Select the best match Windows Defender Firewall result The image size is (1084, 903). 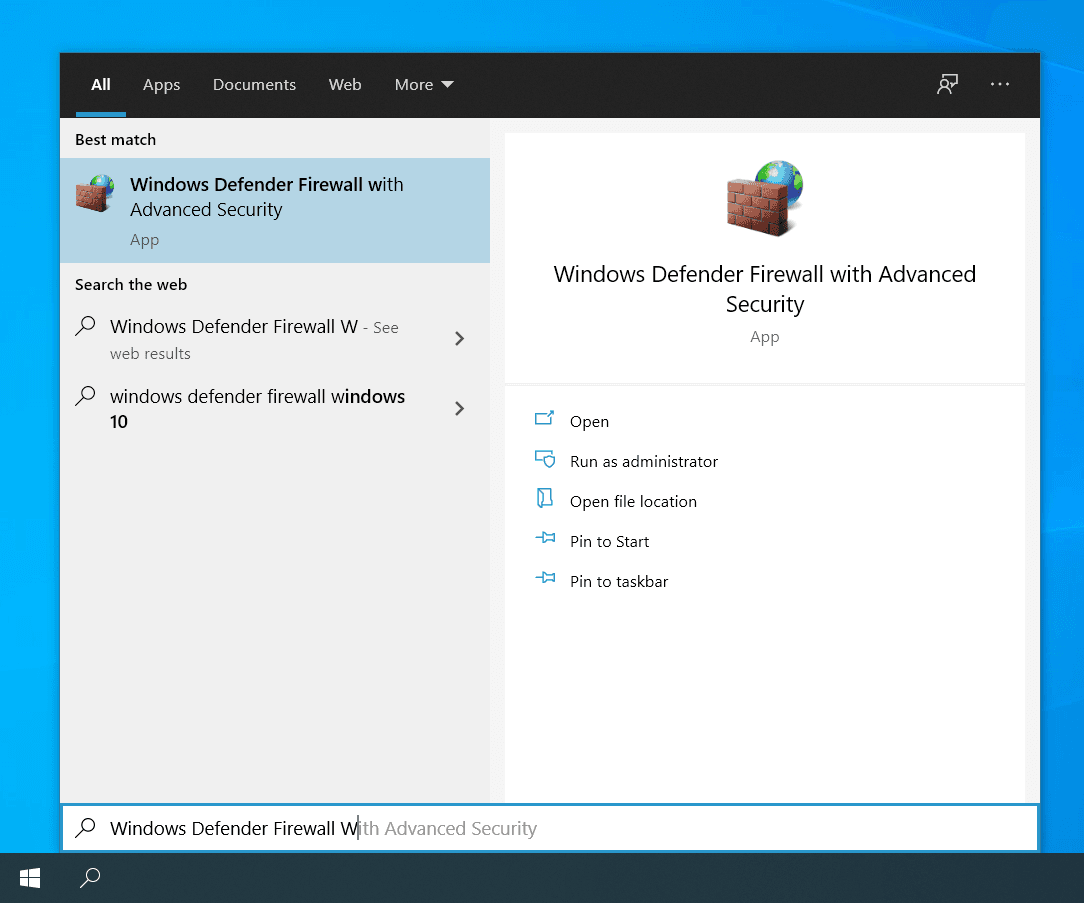(274, 210)
